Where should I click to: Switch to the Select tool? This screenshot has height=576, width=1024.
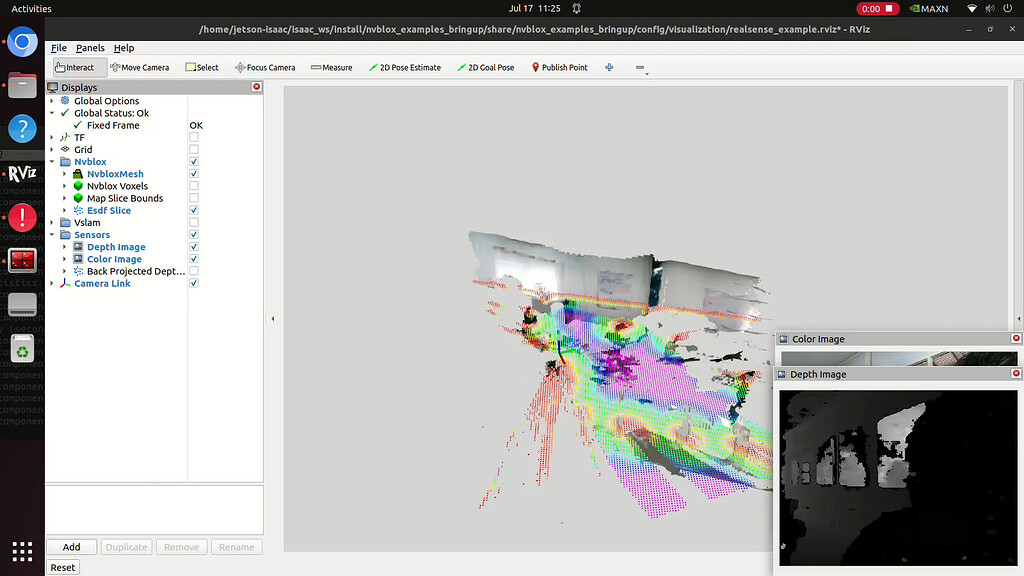pyautogui.click(x=204, y=67)
